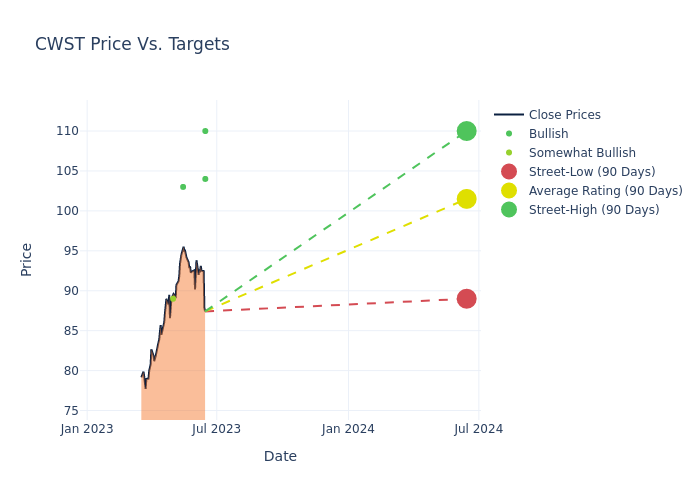
Task: Click the 100 y-axis tick label
Action: tap(67, 211)
